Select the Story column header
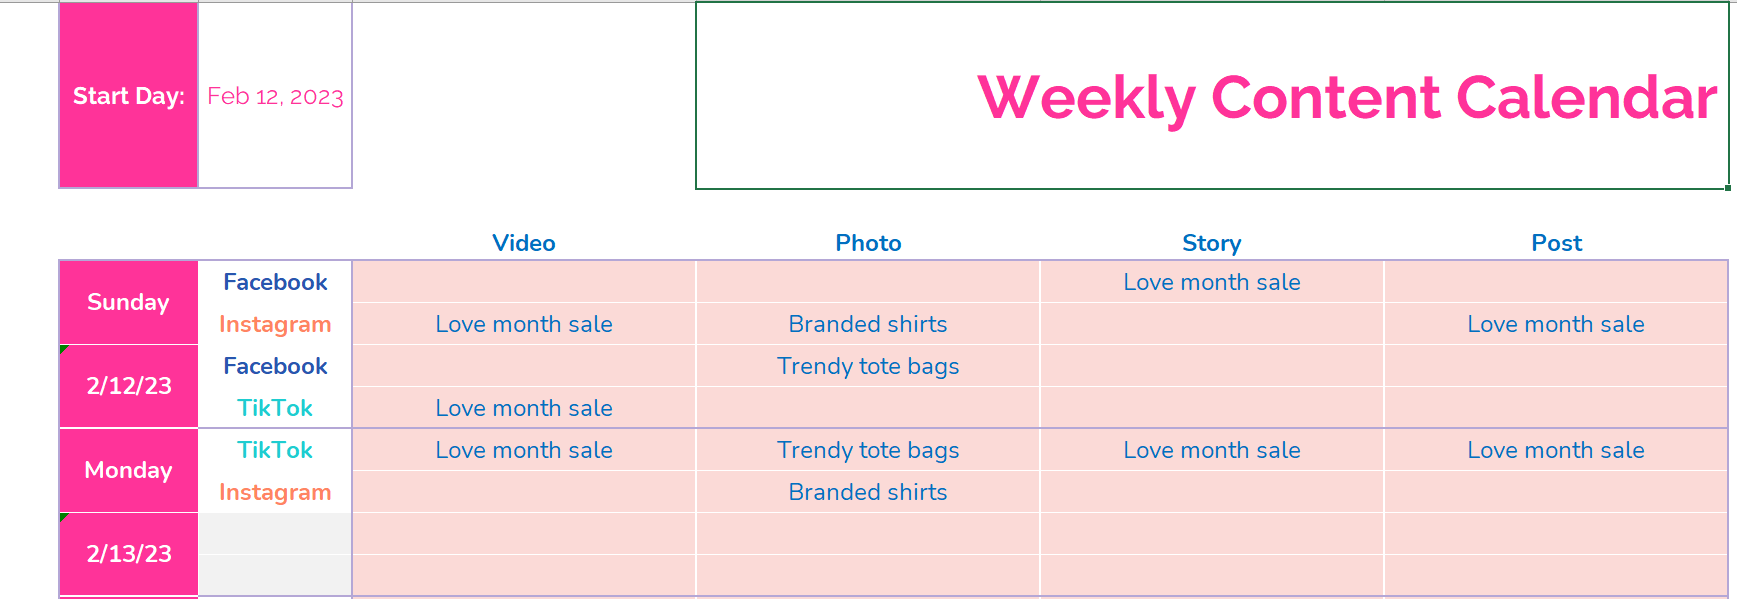Screen dimensions: 1737x599 coord(1211,243)
